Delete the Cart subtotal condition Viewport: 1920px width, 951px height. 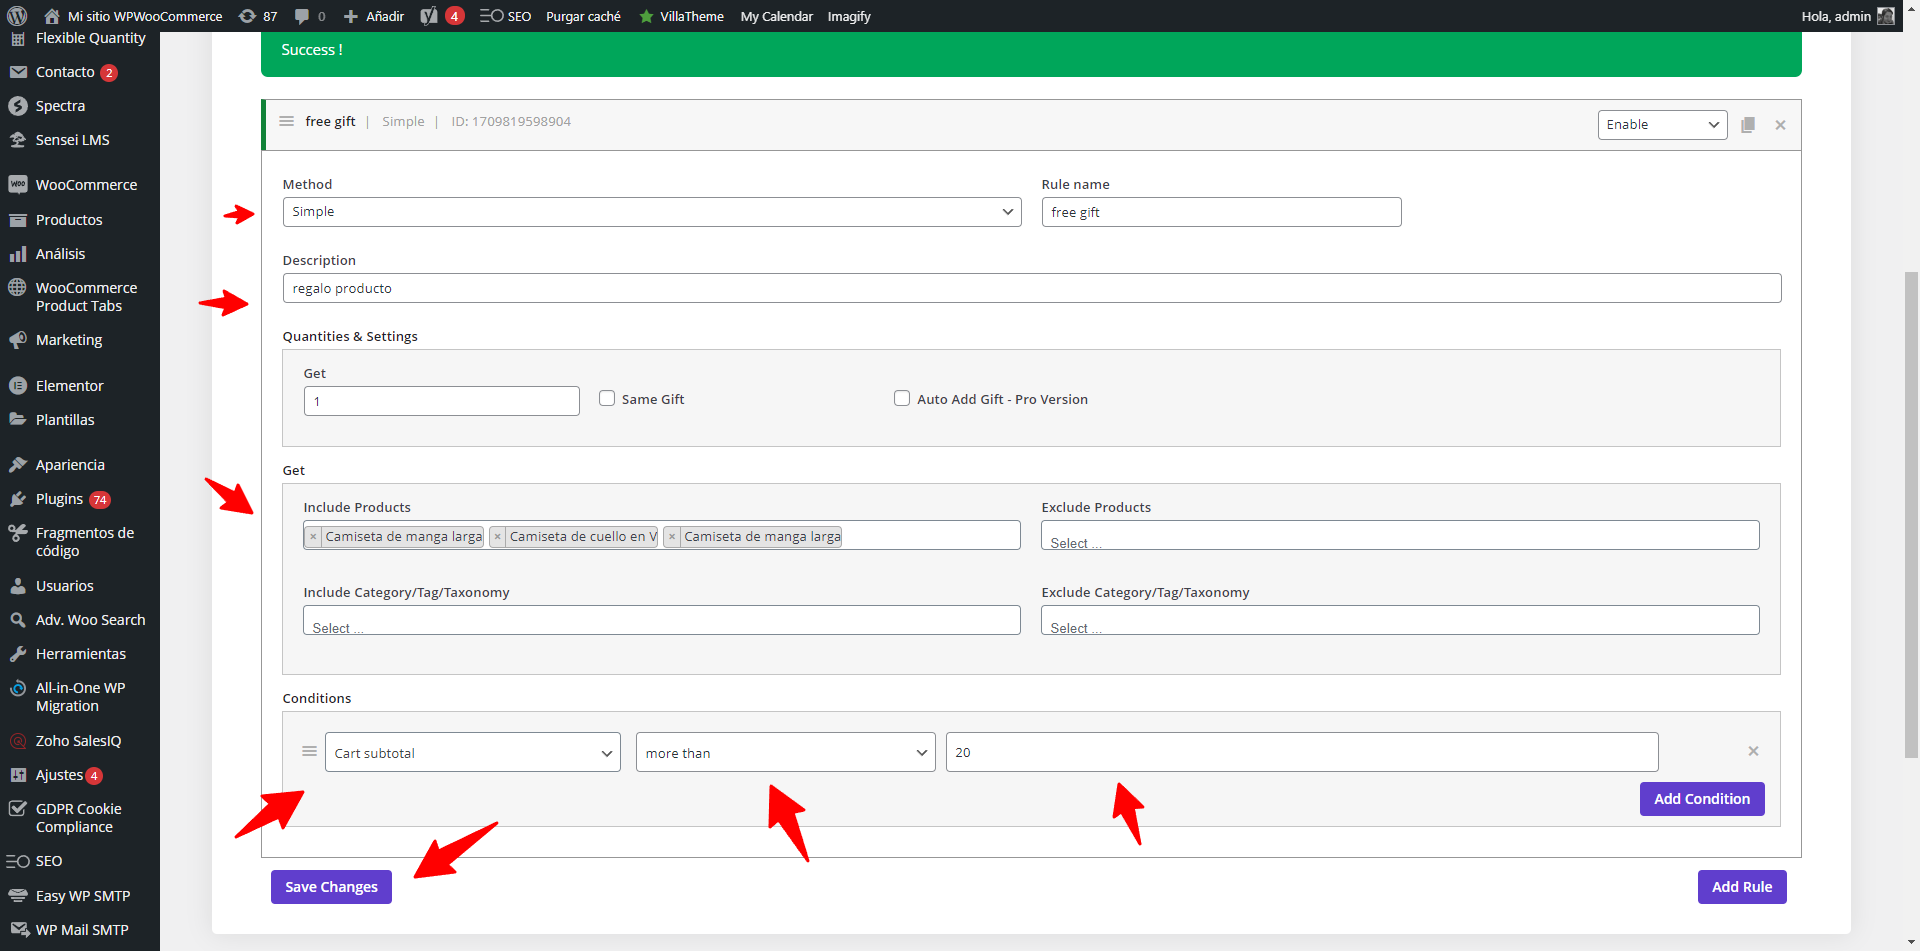coord(1753,751)
